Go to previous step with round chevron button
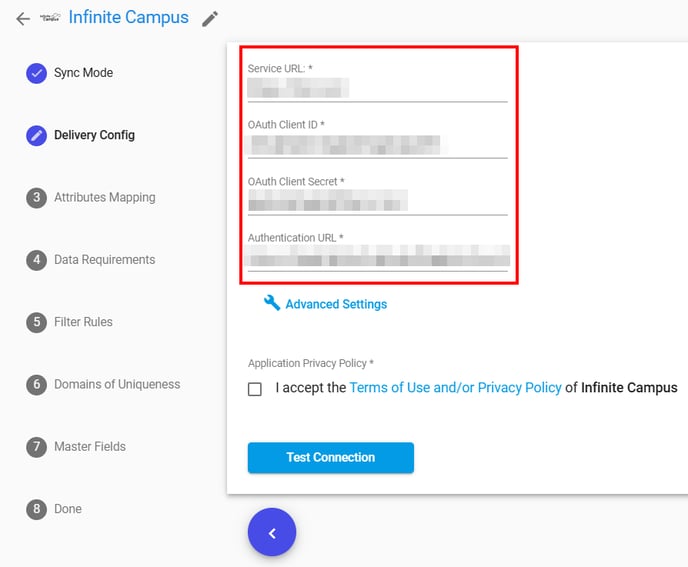 click(x=272, y=532)
